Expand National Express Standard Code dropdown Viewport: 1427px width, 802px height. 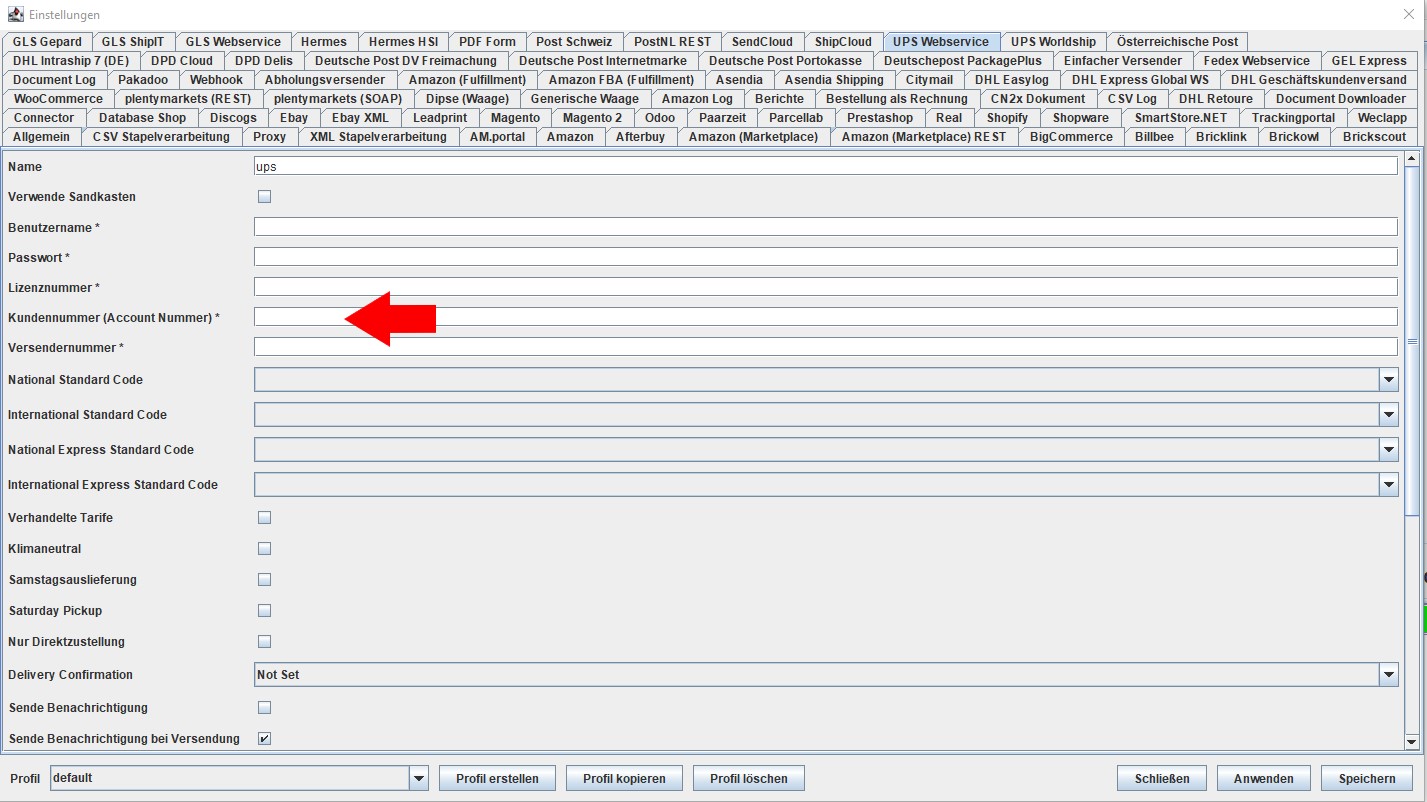(1388, 450)
